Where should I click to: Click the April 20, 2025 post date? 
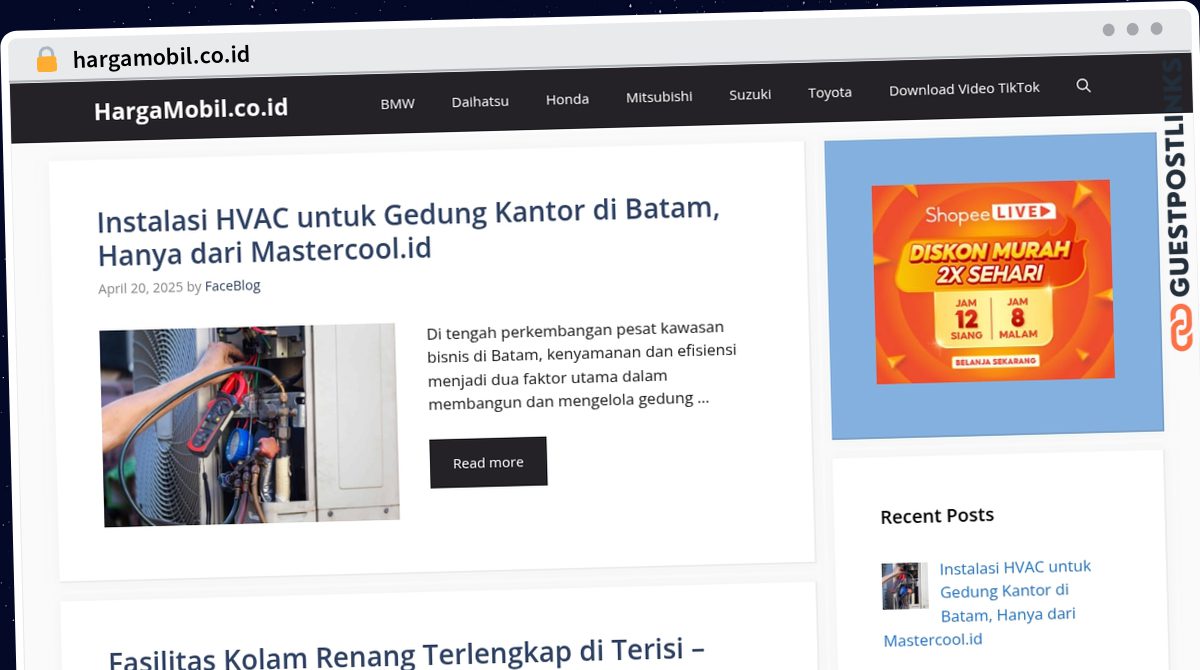coord(140,288)
